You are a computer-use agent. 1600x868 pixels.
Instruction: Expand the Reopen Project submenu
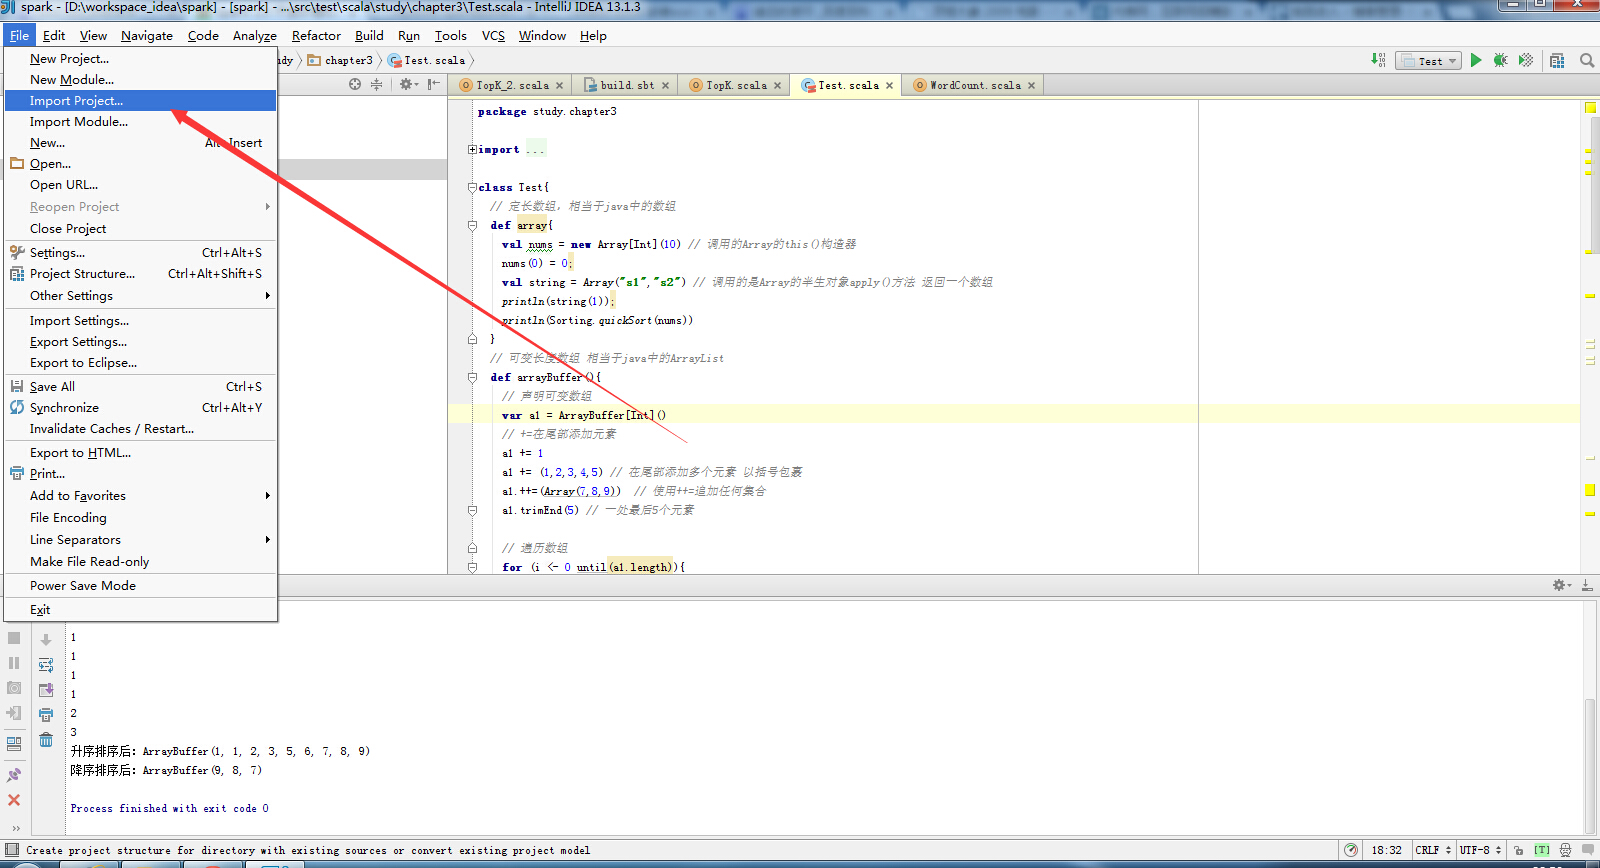click(x=140, y=207)
